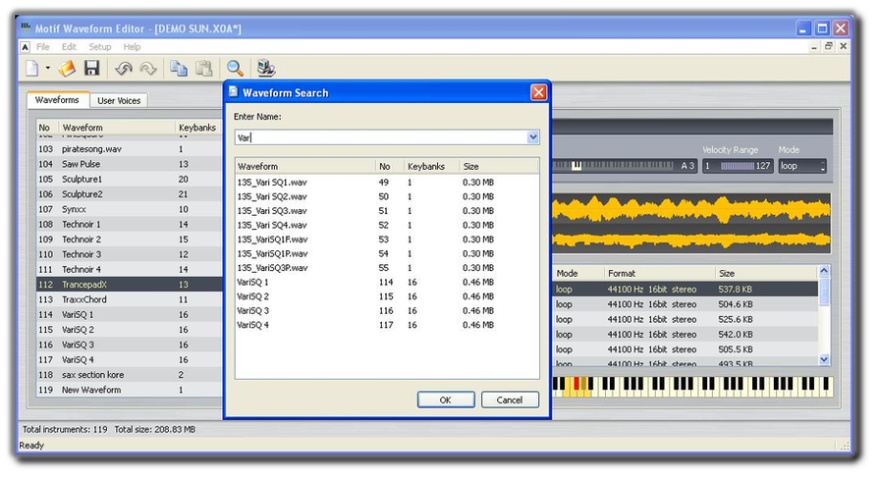Select New Waveform row numbered 119
878x479 pixels.
coord(129,390)
